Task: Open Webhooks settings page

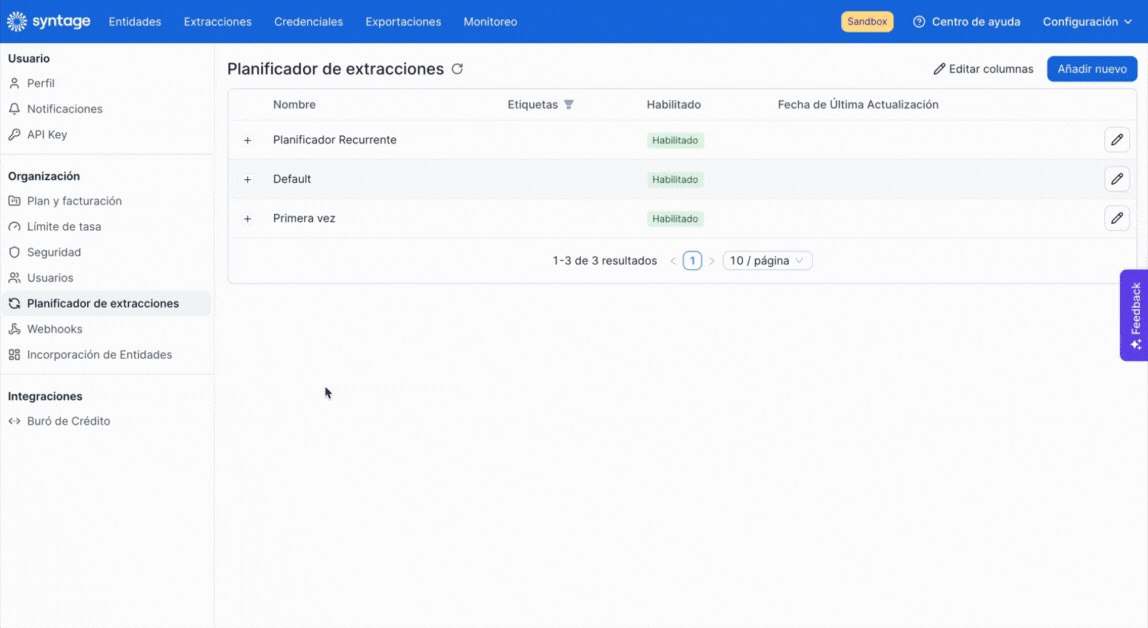Action: [x=54, y=329]
